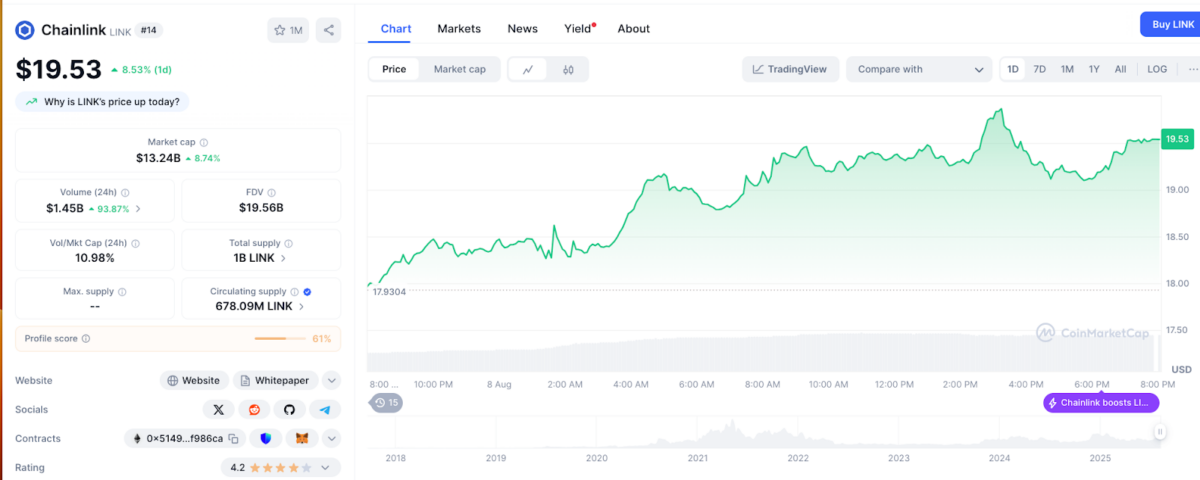The height and width of the screenshot is (480, 1200).
Task: Open Chainlink's GitHub social link
Action: pyautogui.click(x=289, y=409)
